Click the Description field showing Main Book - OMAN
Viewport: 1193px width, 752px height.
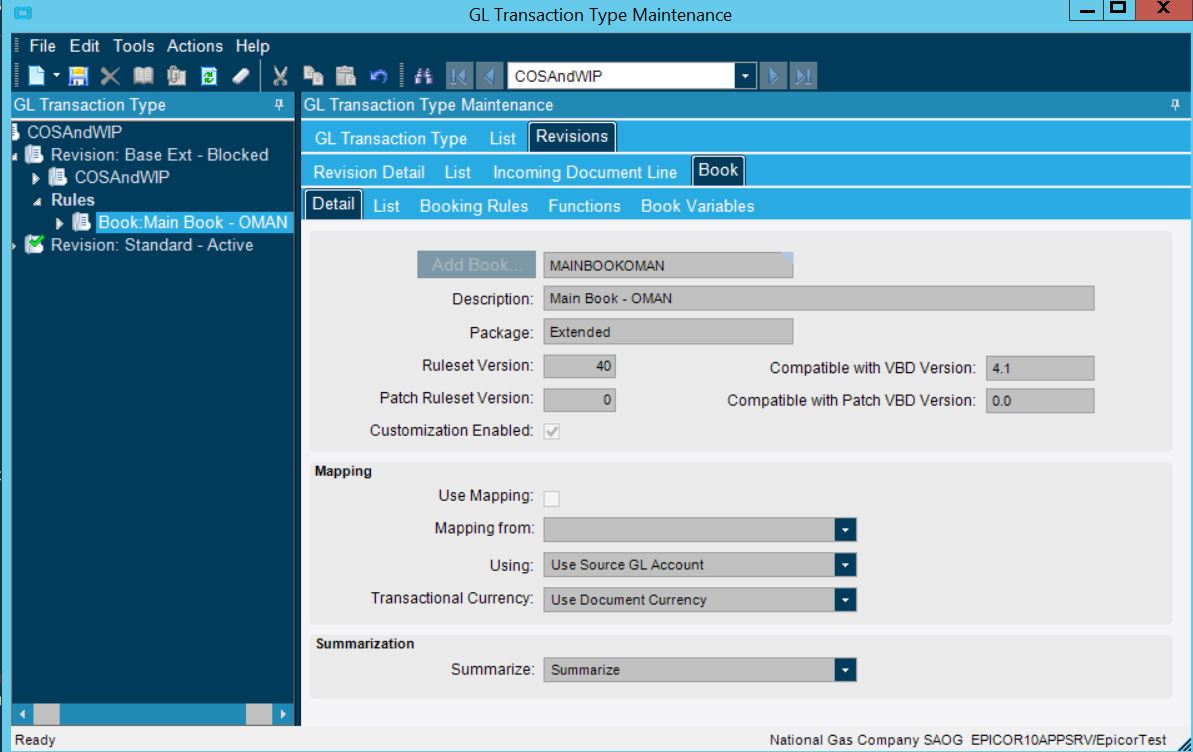(819, 298)
